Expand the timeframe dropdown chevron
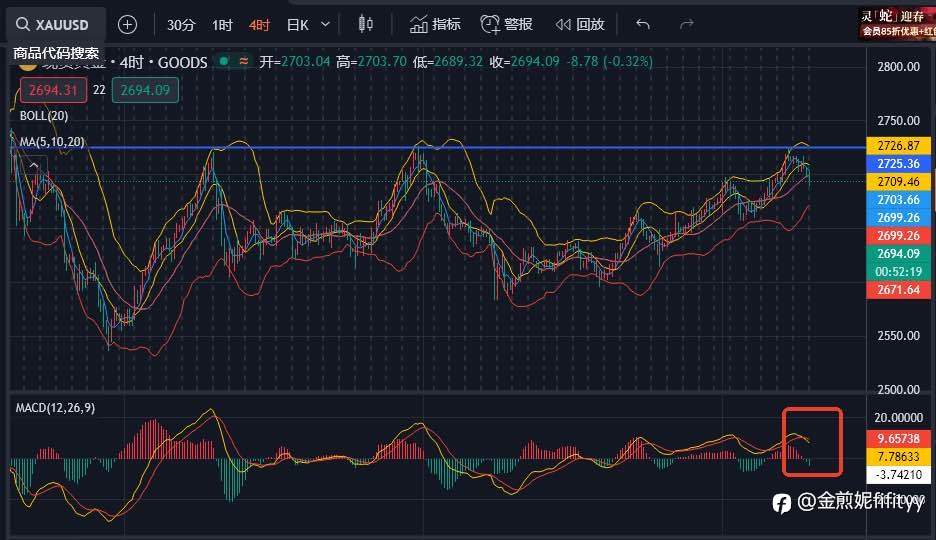Viewport: 936px width, 540px height. 325,24
